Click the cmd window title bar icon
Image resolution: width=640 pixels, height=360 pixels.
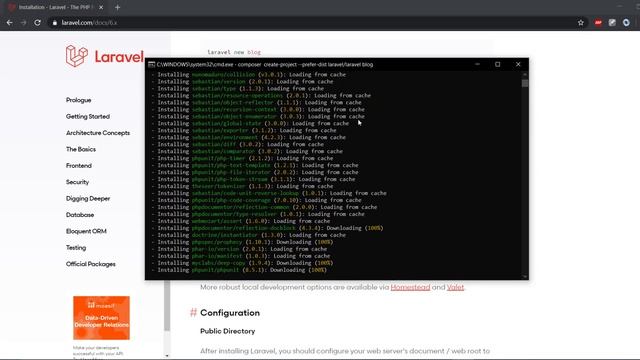click(x=151, y=64)
